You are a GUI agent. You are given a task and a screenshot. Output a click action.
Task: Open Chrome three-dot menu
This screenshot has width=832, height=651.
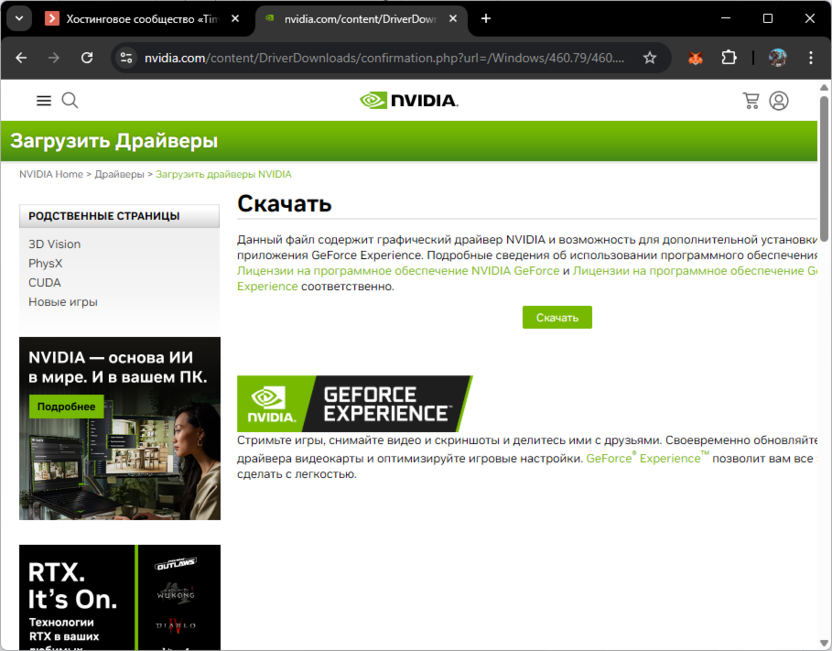[x=811, y=57]
